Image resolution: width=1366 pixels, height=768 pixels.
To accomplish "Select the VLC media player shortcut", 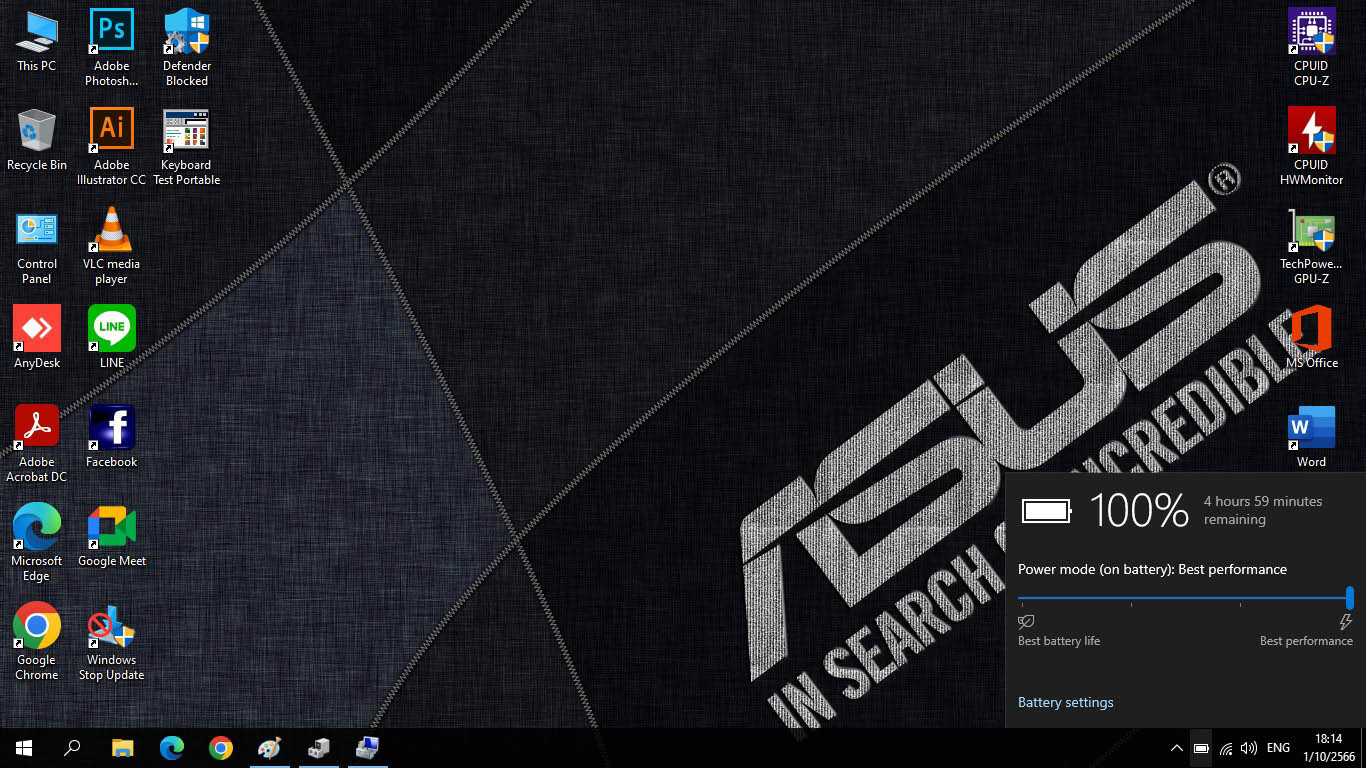I will click(x=112, y=246).
